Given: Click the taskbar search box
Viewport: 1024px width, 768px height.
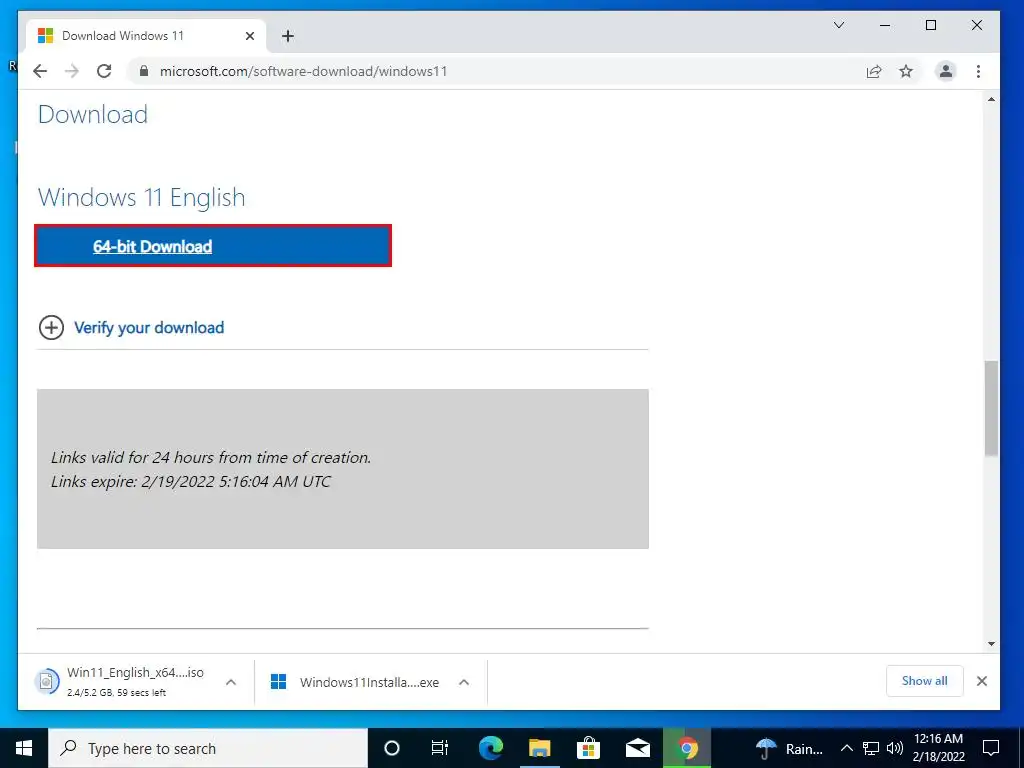Looking at the screenshot, I should click(x=208, y=748).
